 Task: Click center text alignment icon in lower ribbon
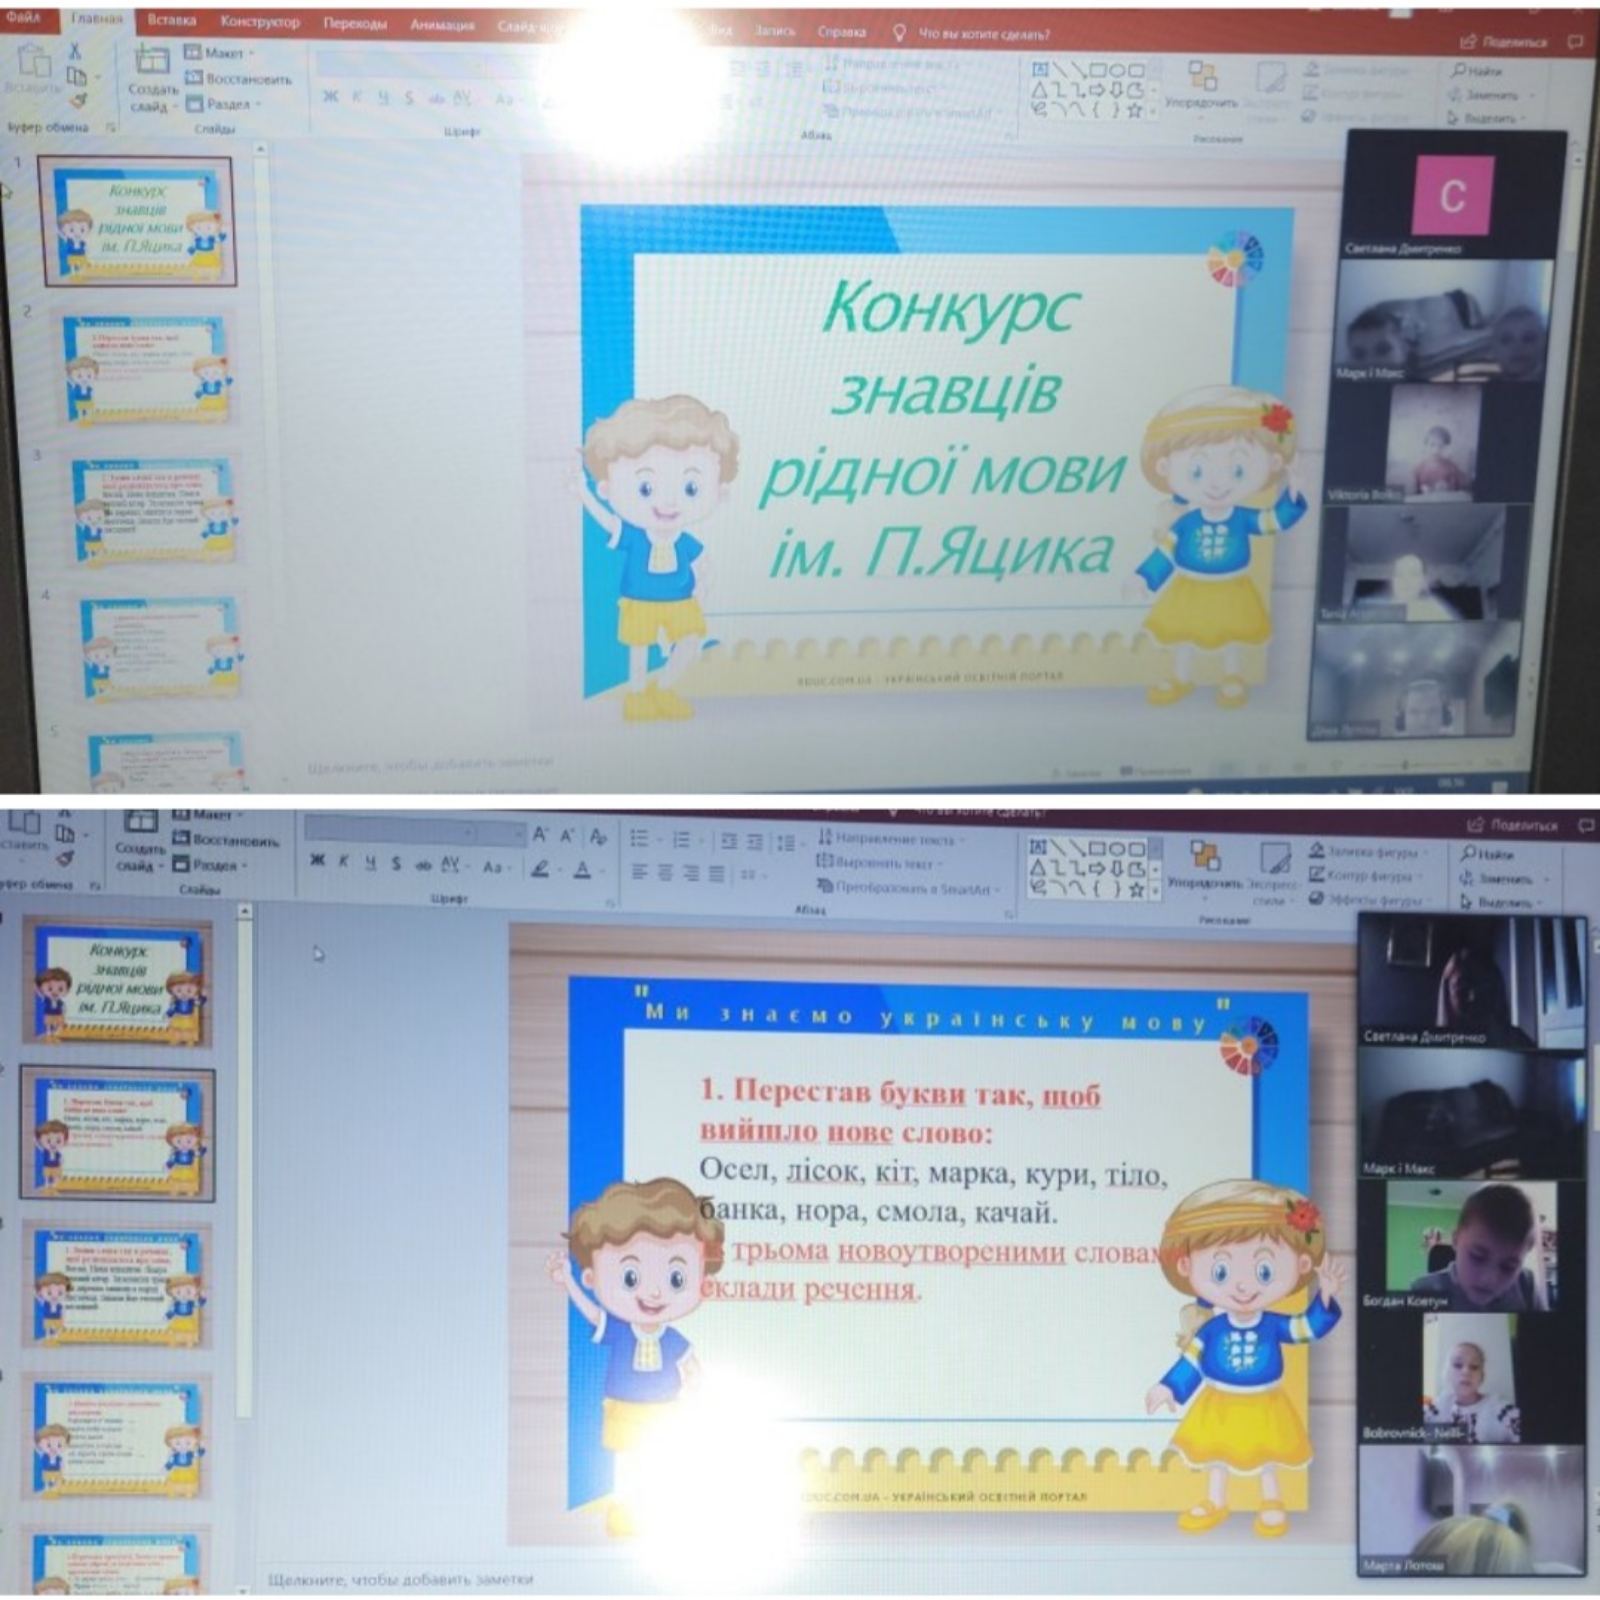pos(665,873)
